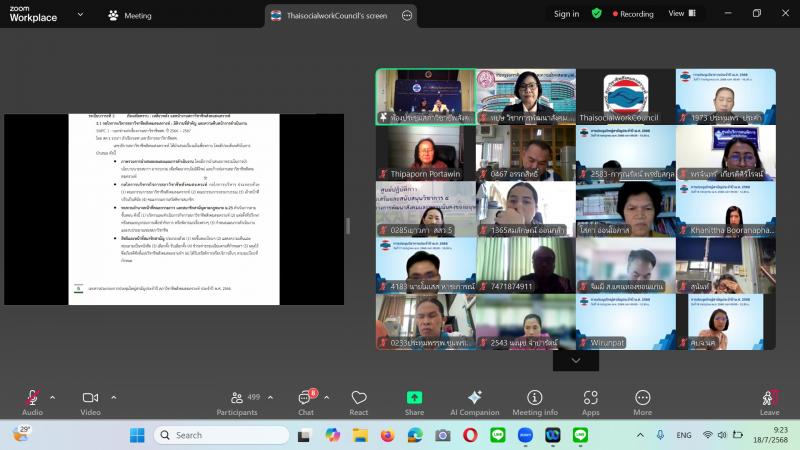The height and width of the screenshot is (450, 800).
Task: Open the Camera app in taskbar
Action: tap(442, 435)
